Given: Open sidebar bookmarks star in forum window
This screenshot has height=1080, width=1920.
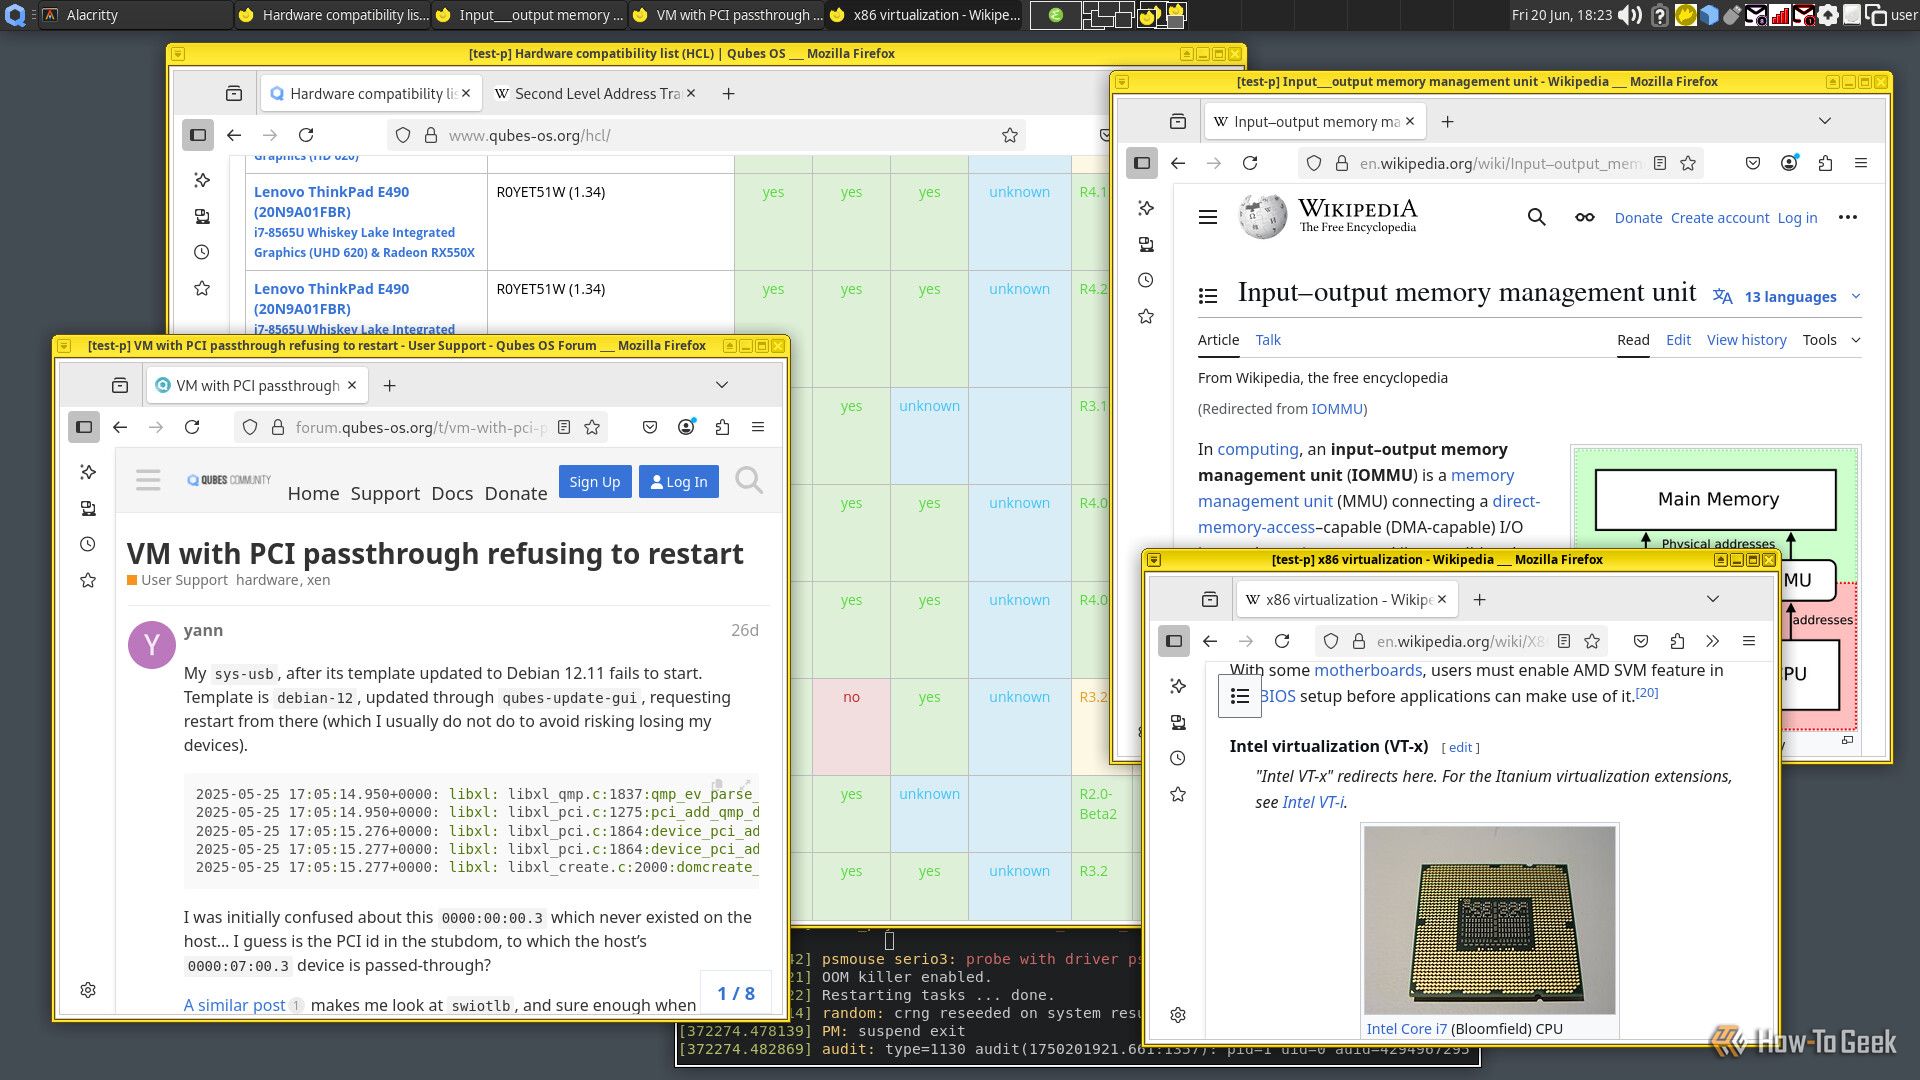Looking at the screenshot, I should [x=88, y=580].
